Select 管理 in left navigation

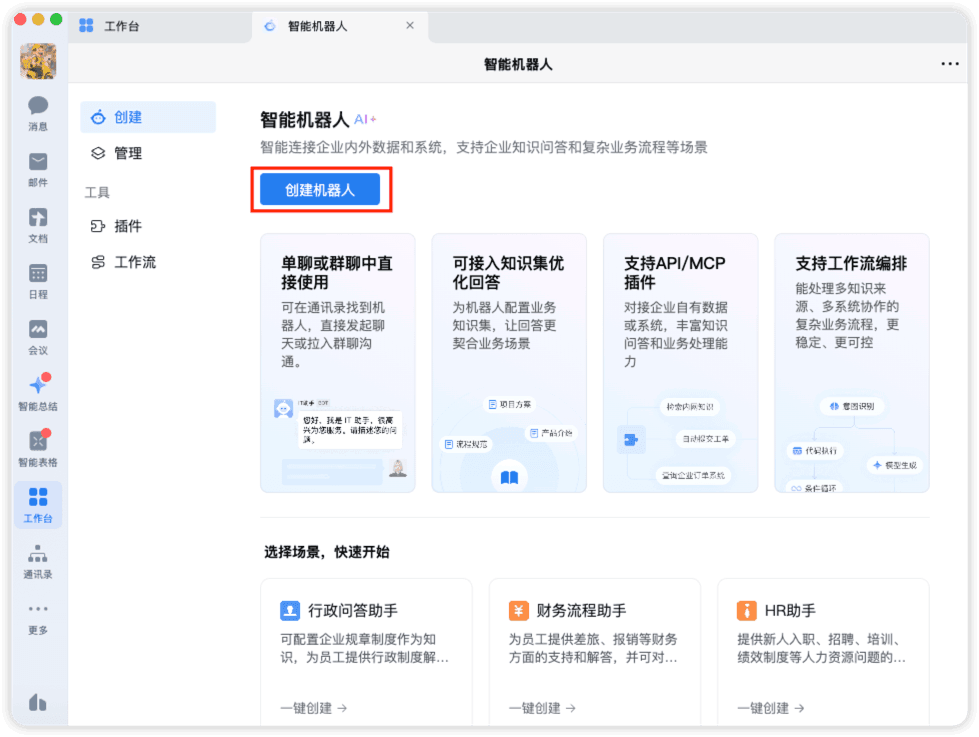click(148, 153)
